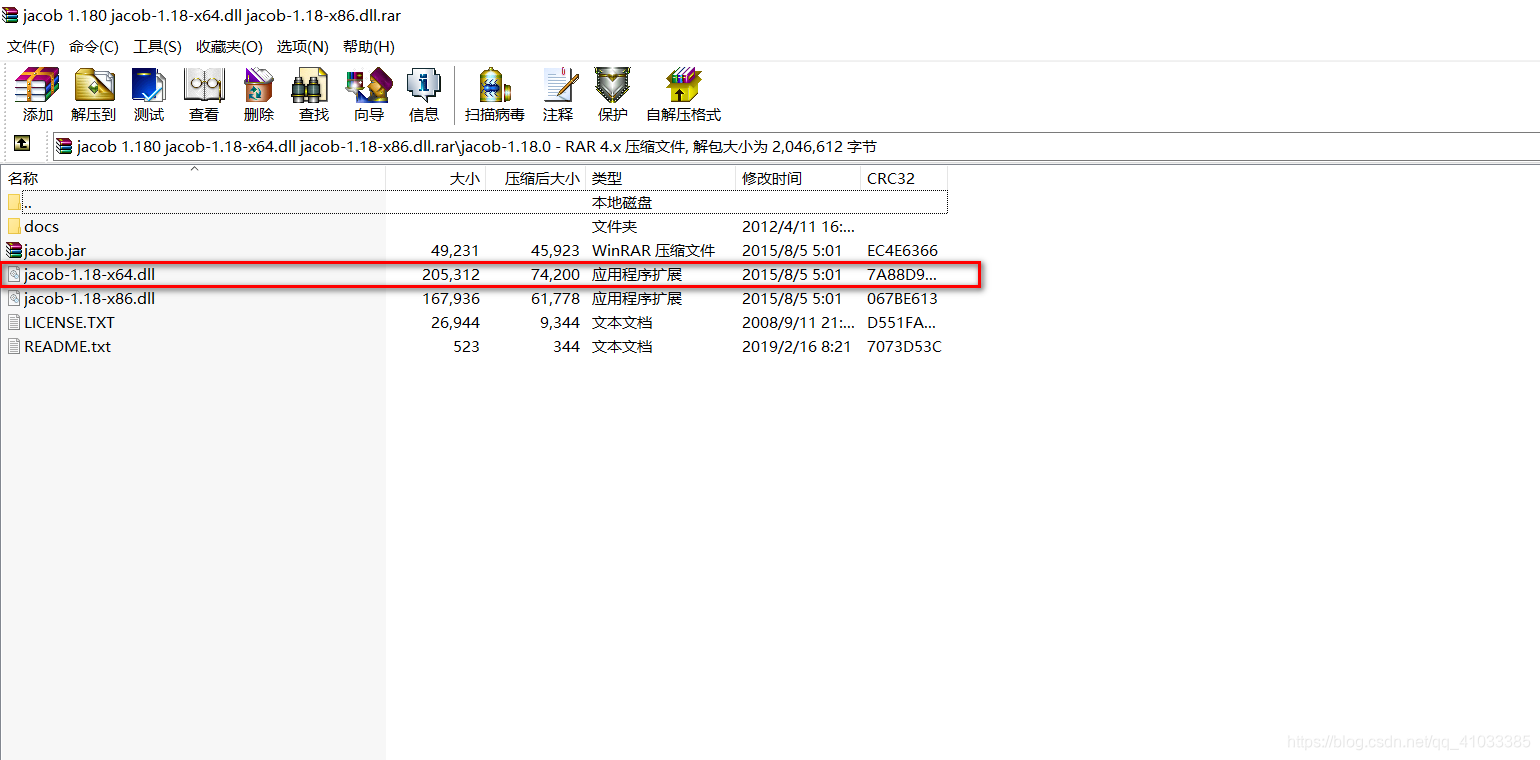Click the README.txt file icon
The image size is (1540, 760).
14,346
